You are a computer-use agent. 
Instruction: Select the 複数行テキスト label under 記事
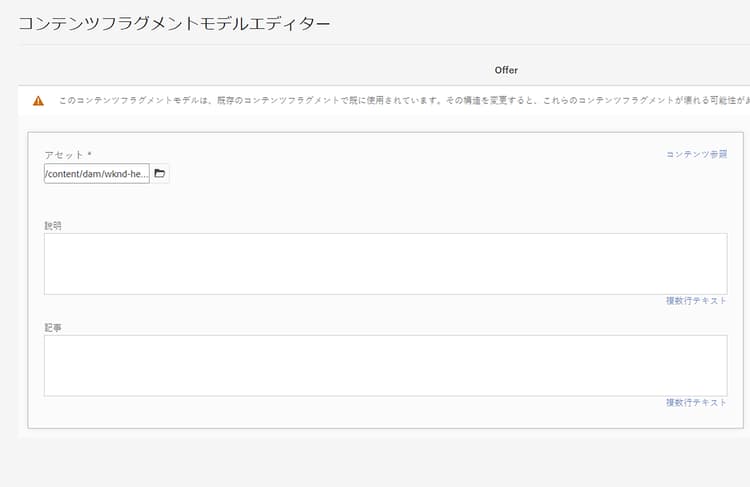coord(696,403)
